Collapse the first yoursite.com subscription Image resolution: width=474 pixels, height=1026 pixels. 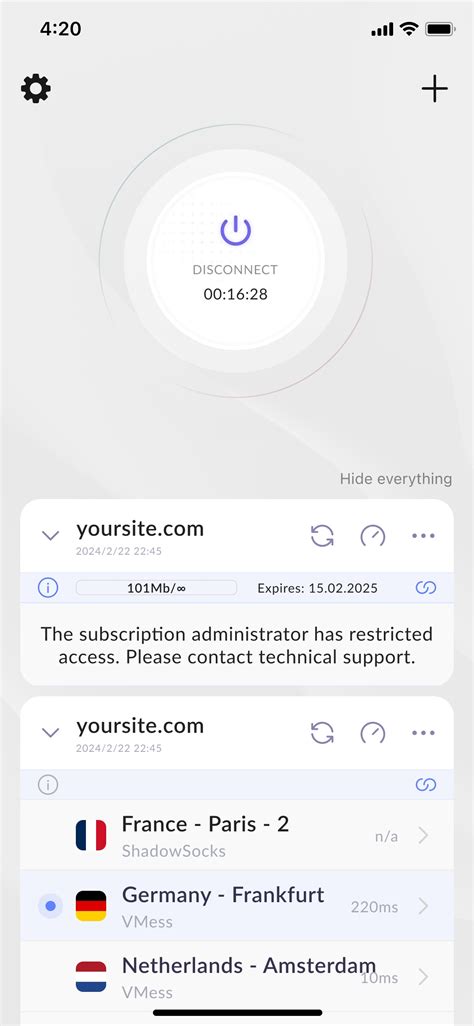pos(50,536)
